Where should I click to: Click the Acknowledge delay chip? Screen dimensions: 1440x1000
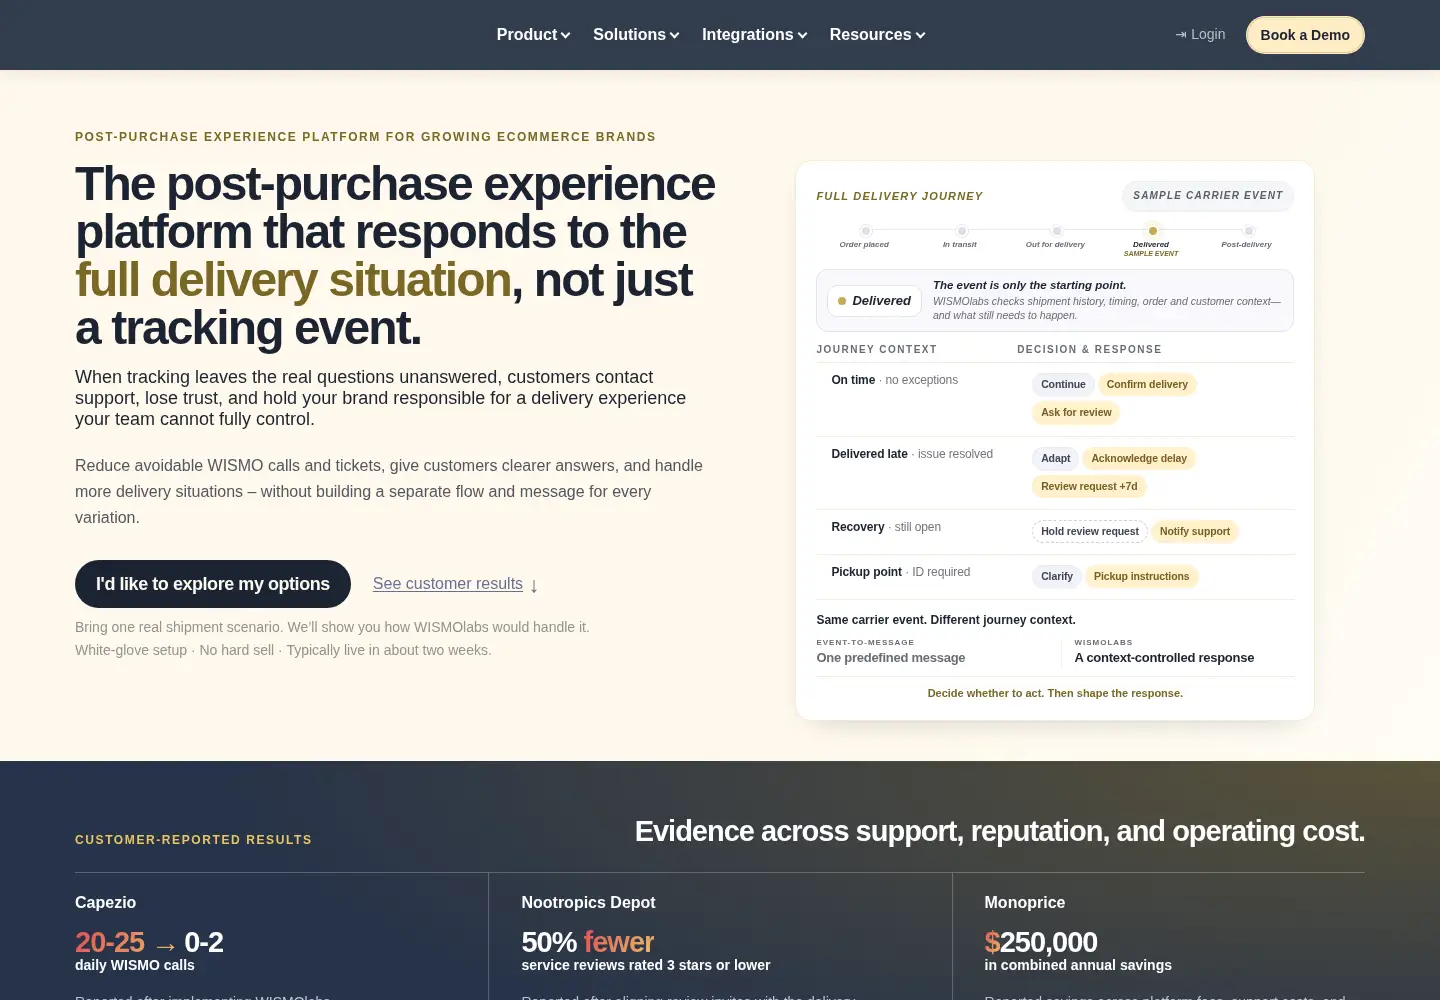[1139, 459]
